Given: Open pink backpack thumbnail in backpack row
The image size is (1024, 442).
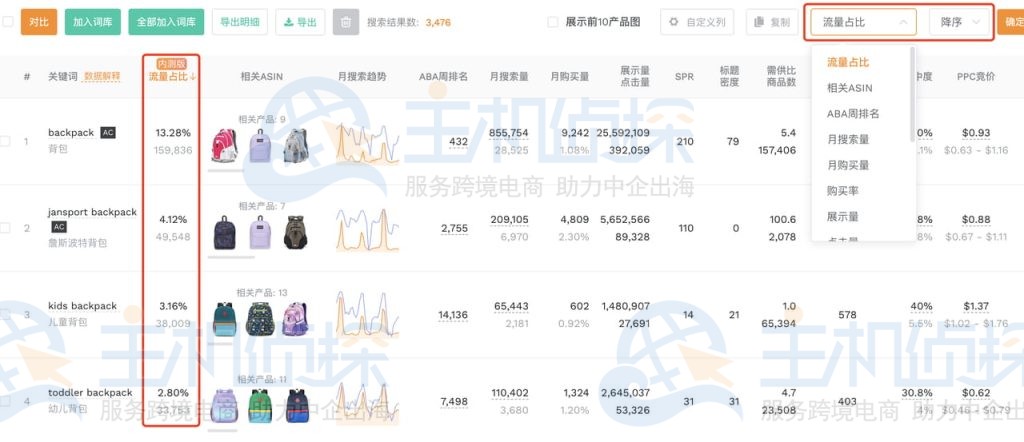Looking at the screenshot, I should point(224,145).
